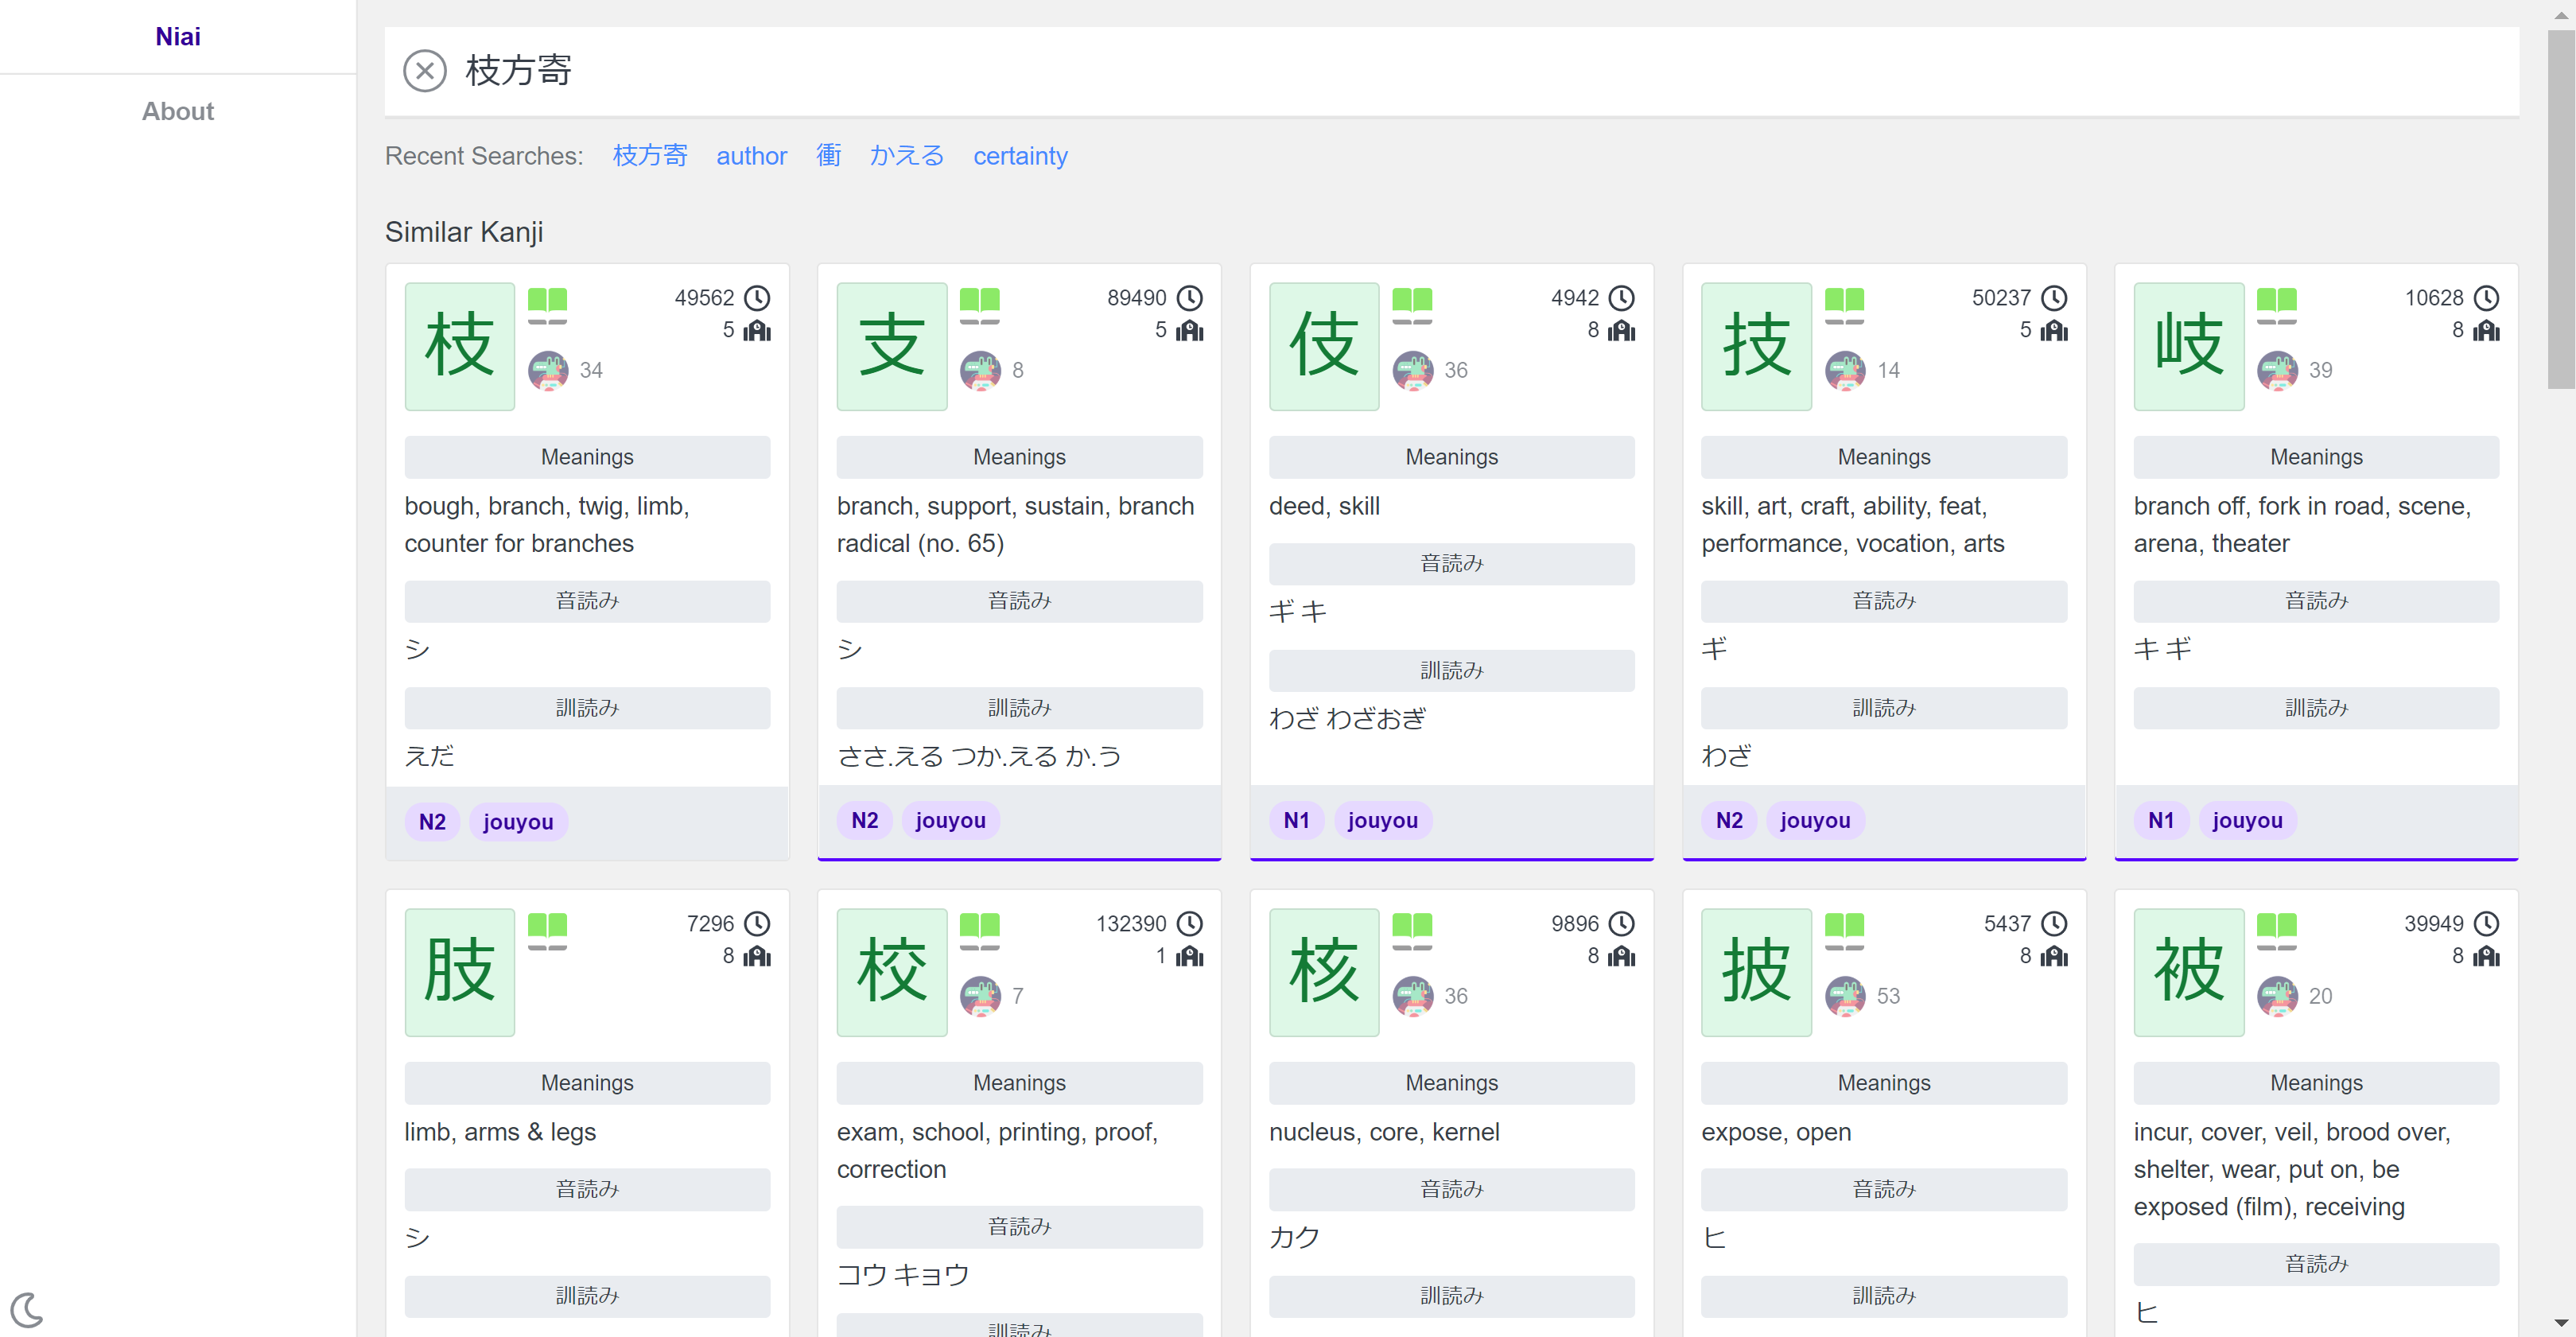The image size is (2576, 1337).
Task: Select recent search 'certainty'
Action: tap(1020, 156)
